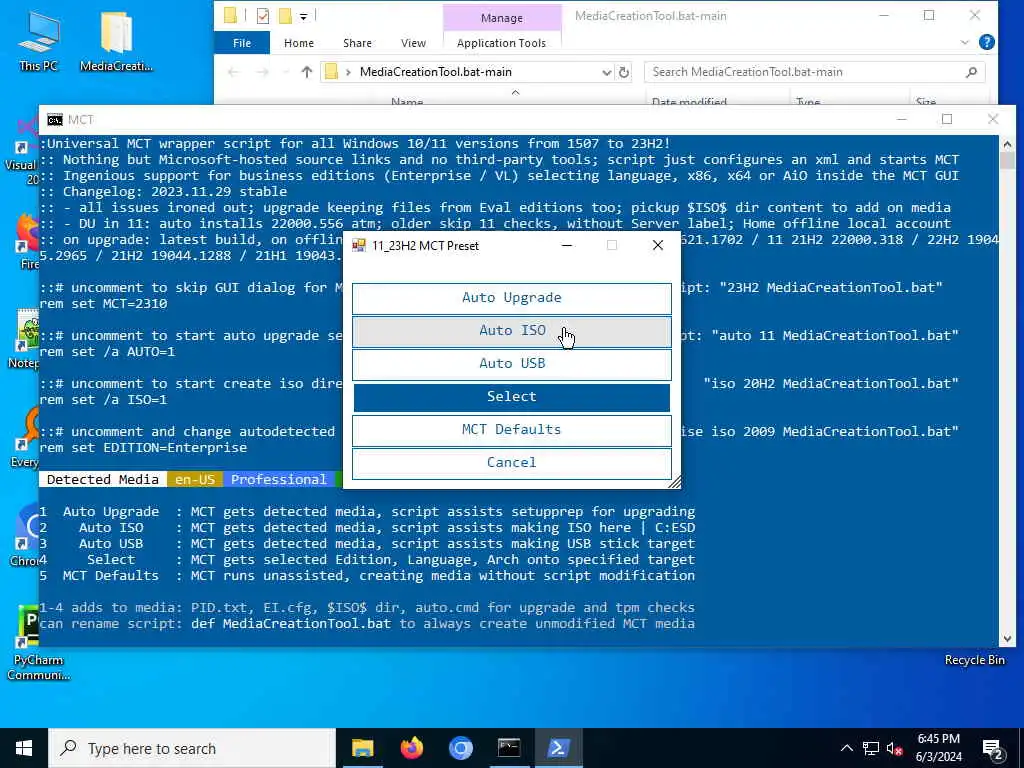Switch to the View ribbon tab
Viewport: 1024px width, 768px height.
[413, 43]
